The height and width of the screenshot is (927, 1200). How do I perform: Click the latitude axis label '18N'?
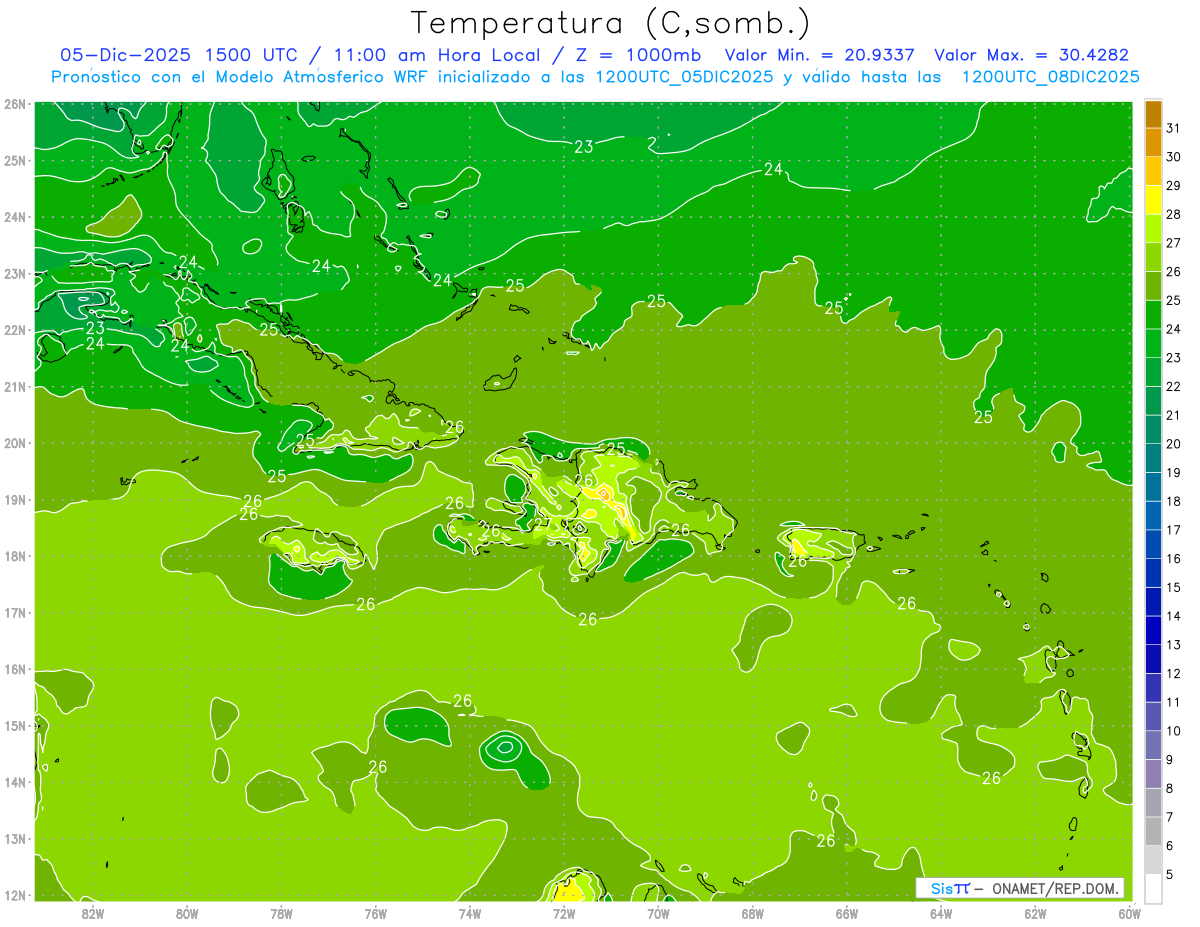(14, 556)
